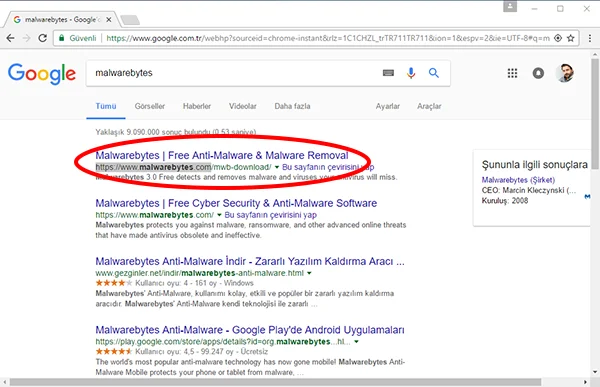Go back with the browser back arrow
Viewport: 600px width, 387px height.
10,38
